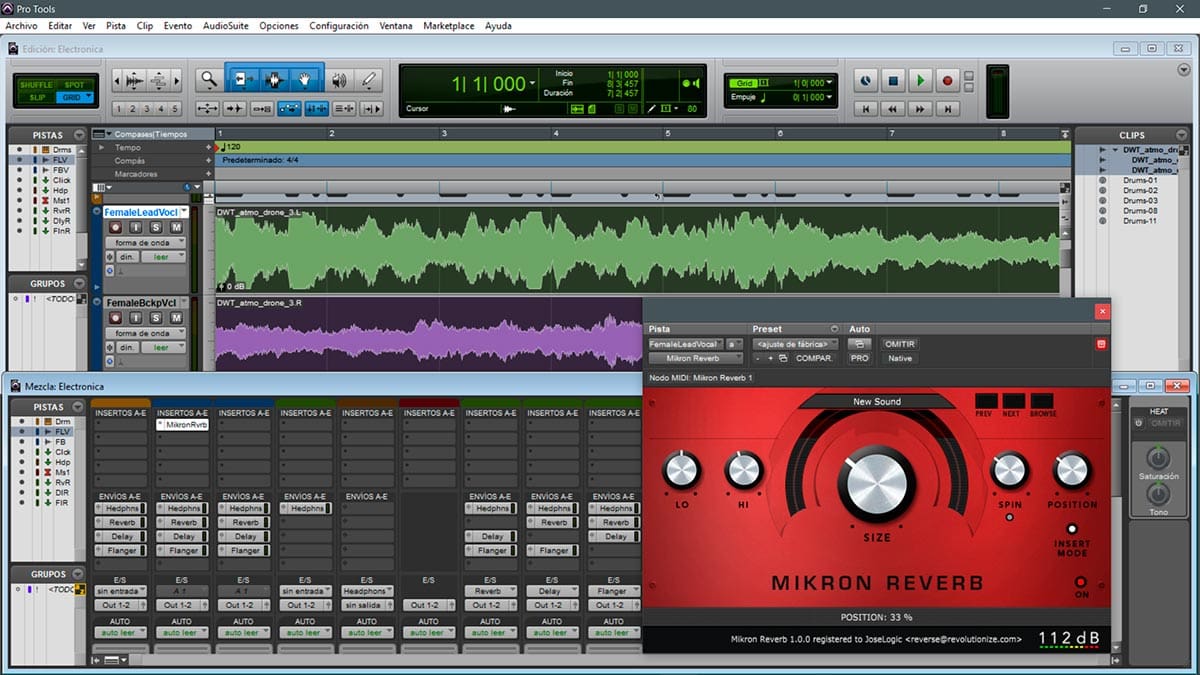Open the Ventana menu
This screenshot has width=1200, height=675.
pyautogui.click(x=396, y=26)
